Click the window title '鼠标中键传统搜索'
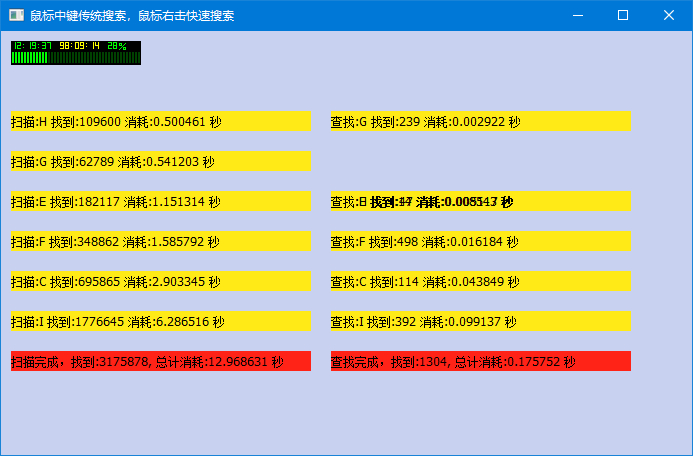Viewport: 693px width, 456px height. point(80,15)
